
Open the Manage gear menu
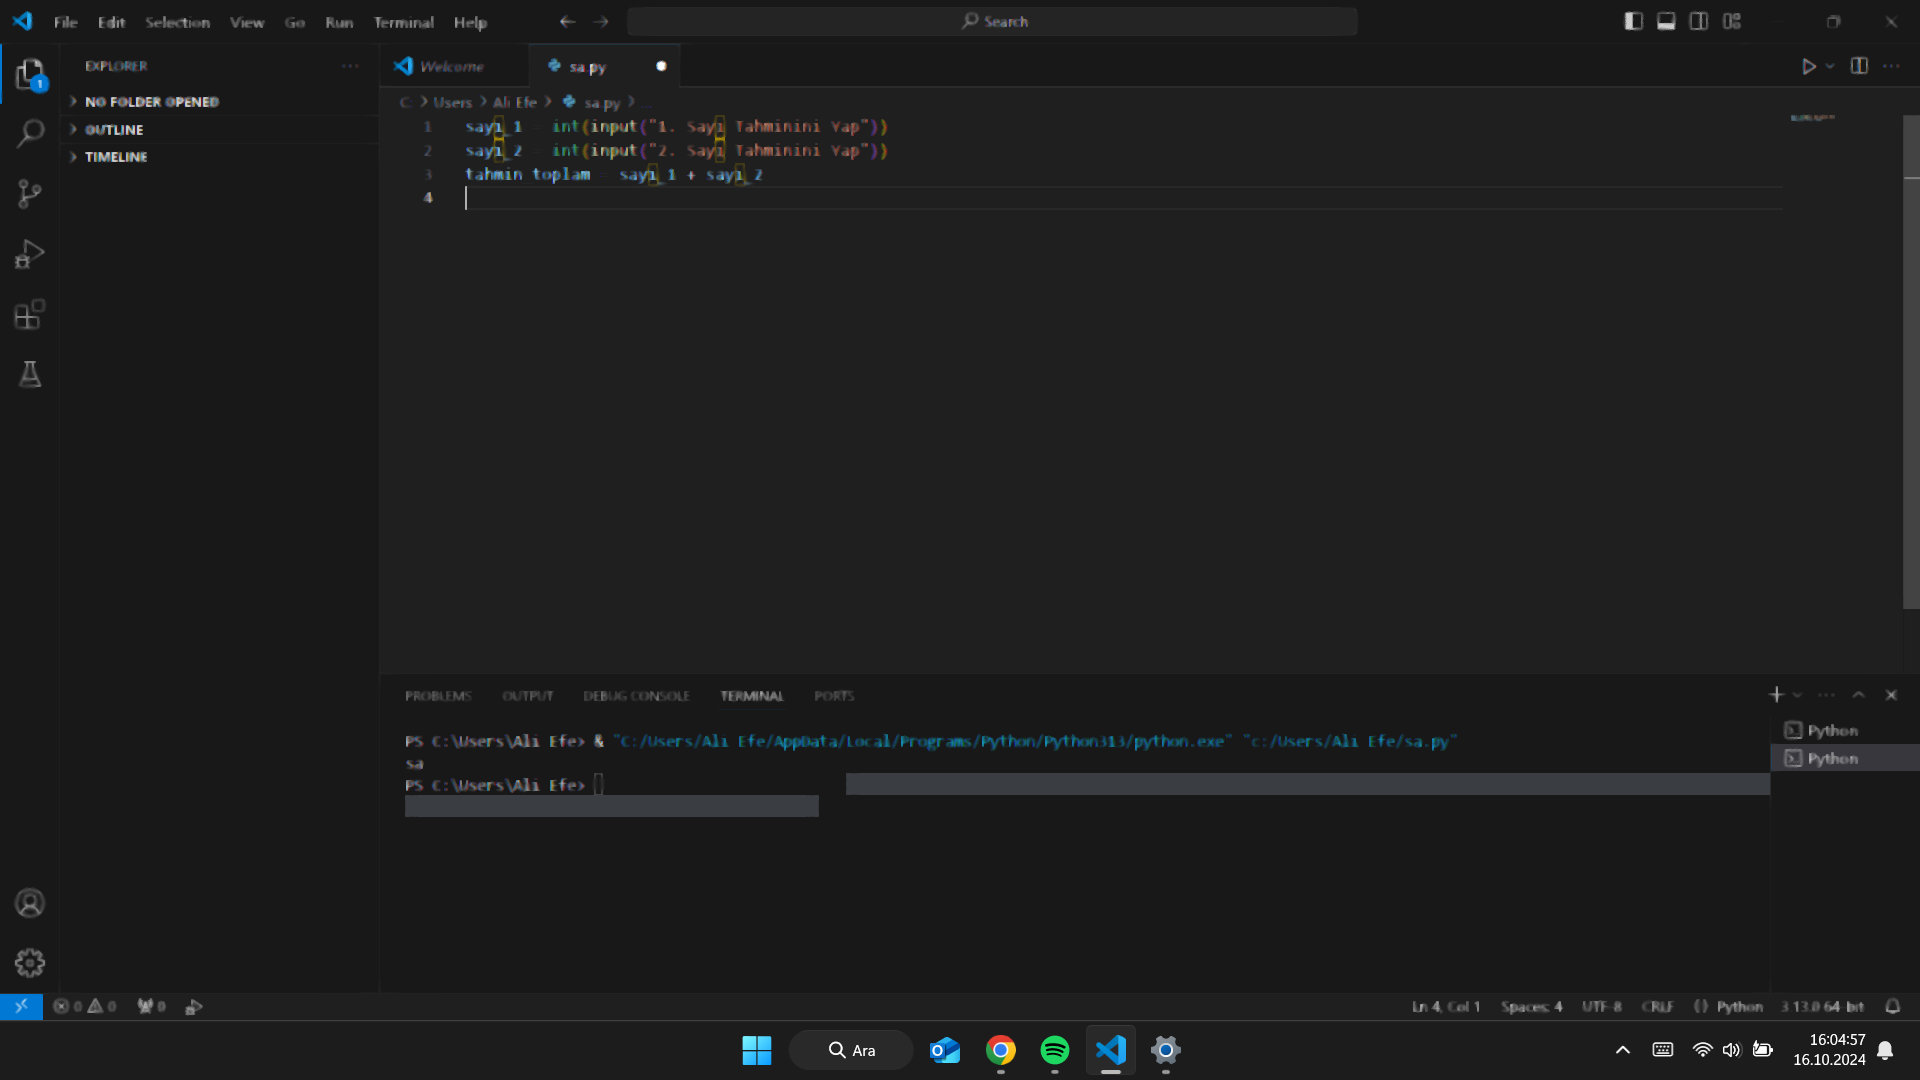[x=30, y=962]
